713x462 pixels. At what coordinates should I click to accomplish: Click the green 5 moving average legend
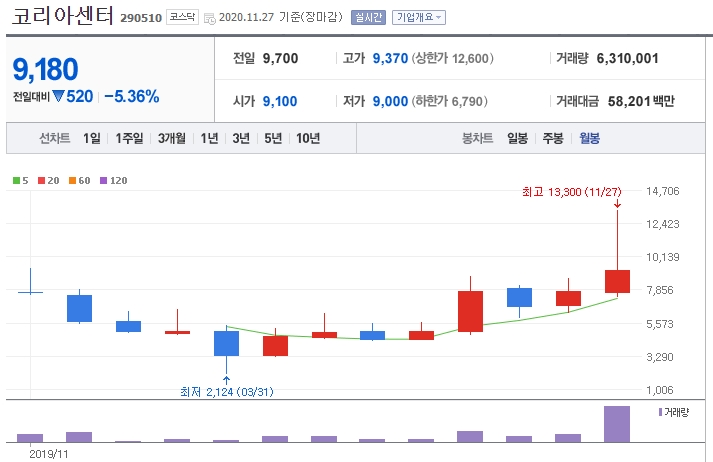pos(20,181)
